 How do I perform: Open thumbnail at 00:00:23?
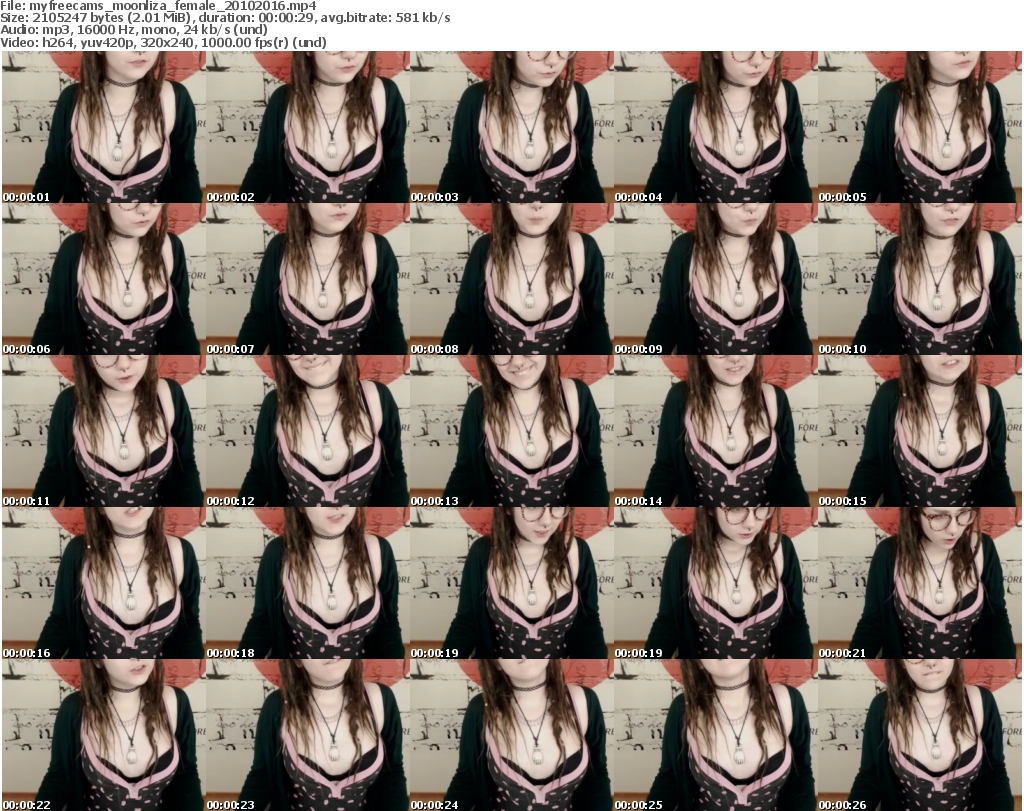point(308,735)
